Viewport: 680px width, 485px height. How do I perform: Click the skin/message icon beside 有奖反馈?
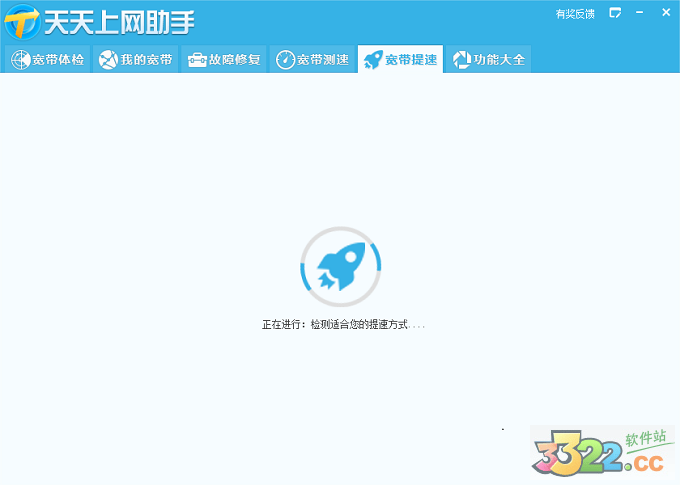point(615,13)
